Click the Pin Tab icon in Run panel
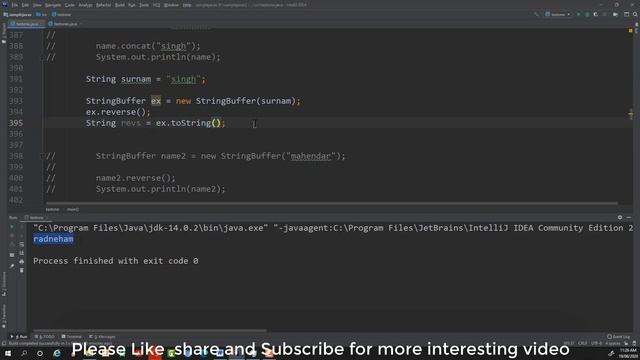This screenshot has height=360, width=640. [x=12, y=266]
